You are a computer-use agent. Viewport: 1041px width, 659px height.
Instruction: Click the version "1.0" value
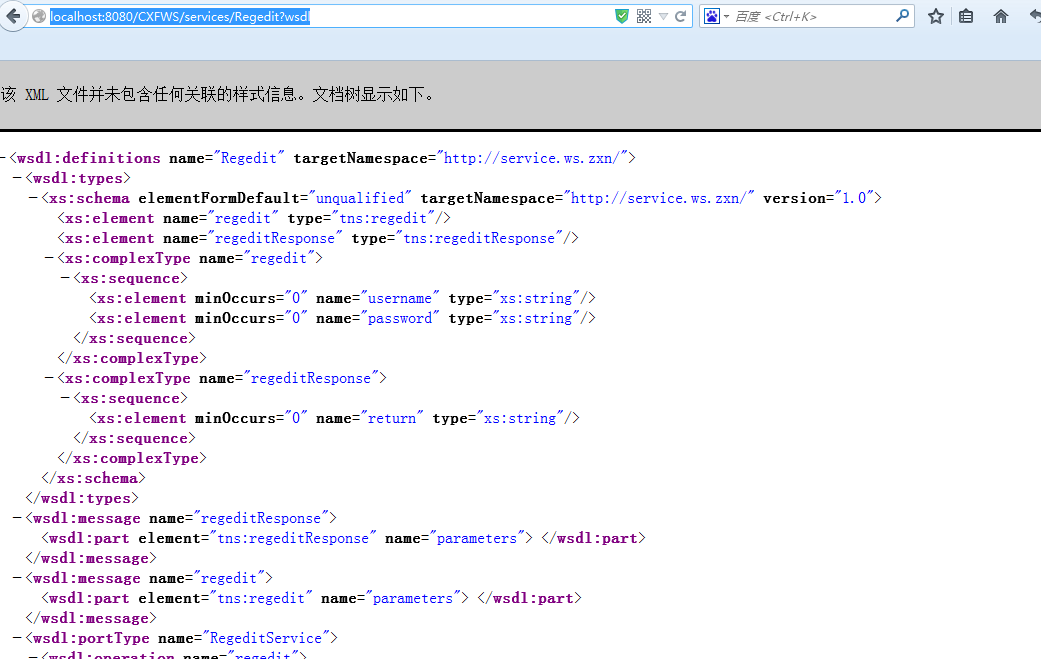pos(854,198)
